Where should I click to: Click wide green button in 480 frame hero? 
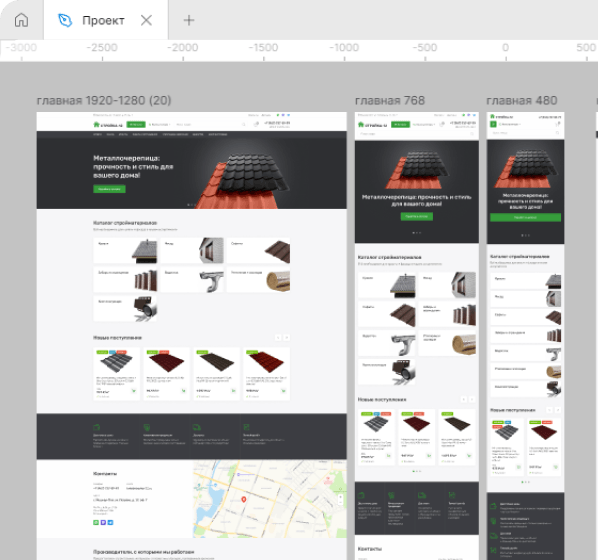click(x=526, y=217)
